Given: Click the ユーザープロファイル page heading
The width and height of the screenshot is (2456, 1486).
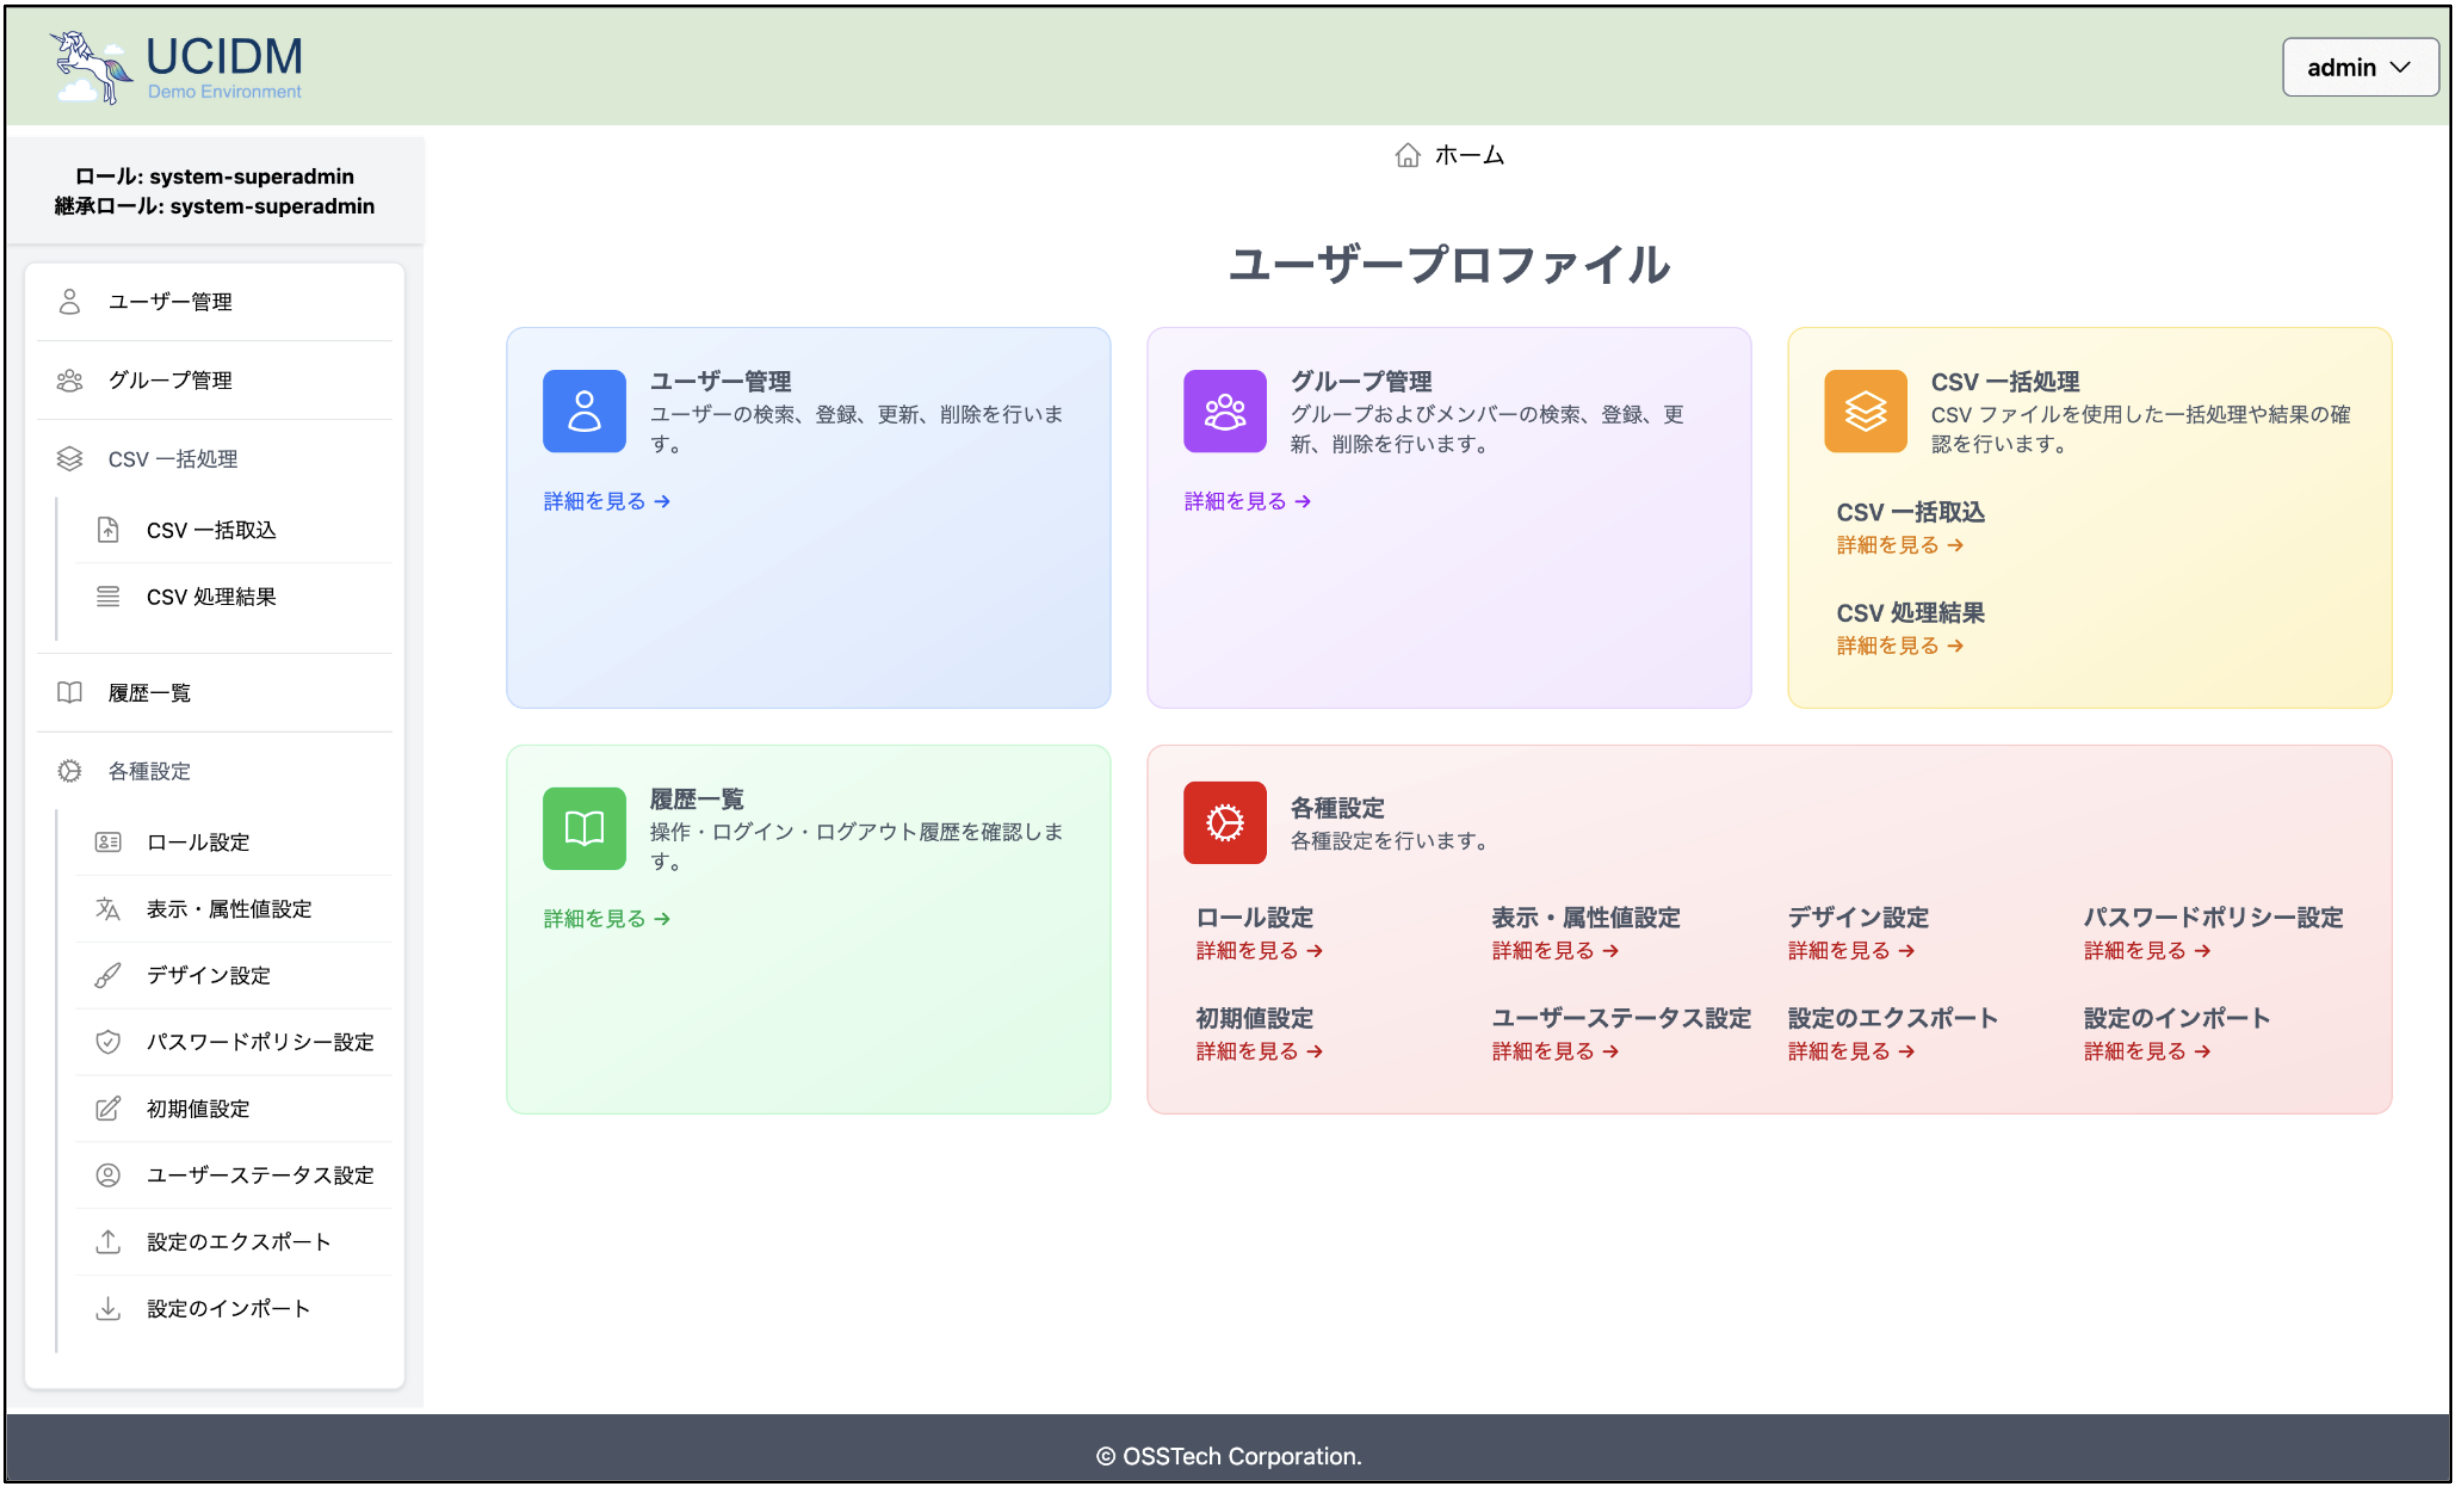Looking at the screenshot, I should click(1449, 265).
